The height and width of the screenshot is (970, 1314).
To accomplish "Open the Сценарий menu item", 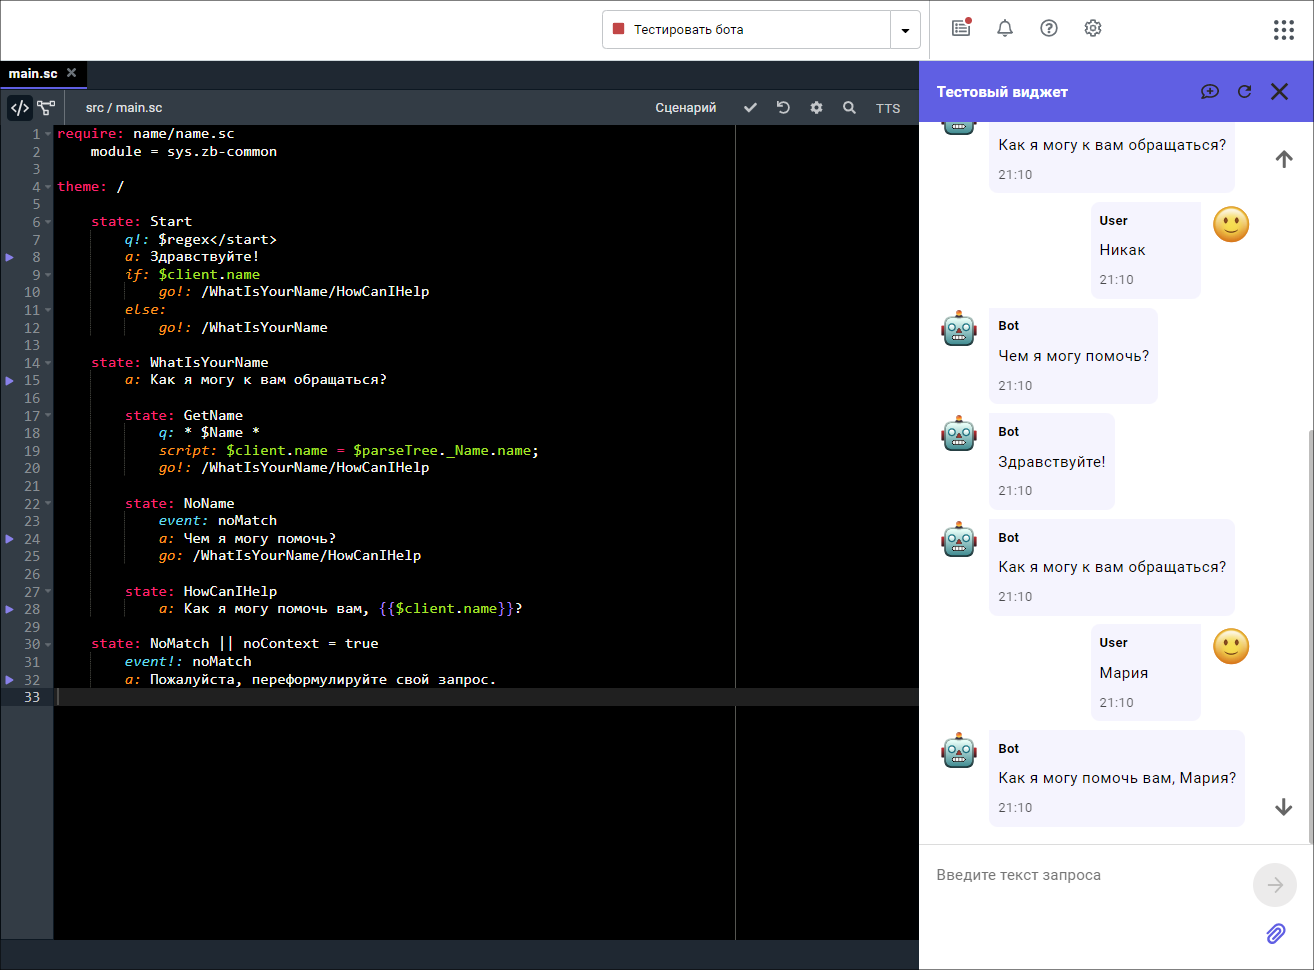I will pos(685,108).
